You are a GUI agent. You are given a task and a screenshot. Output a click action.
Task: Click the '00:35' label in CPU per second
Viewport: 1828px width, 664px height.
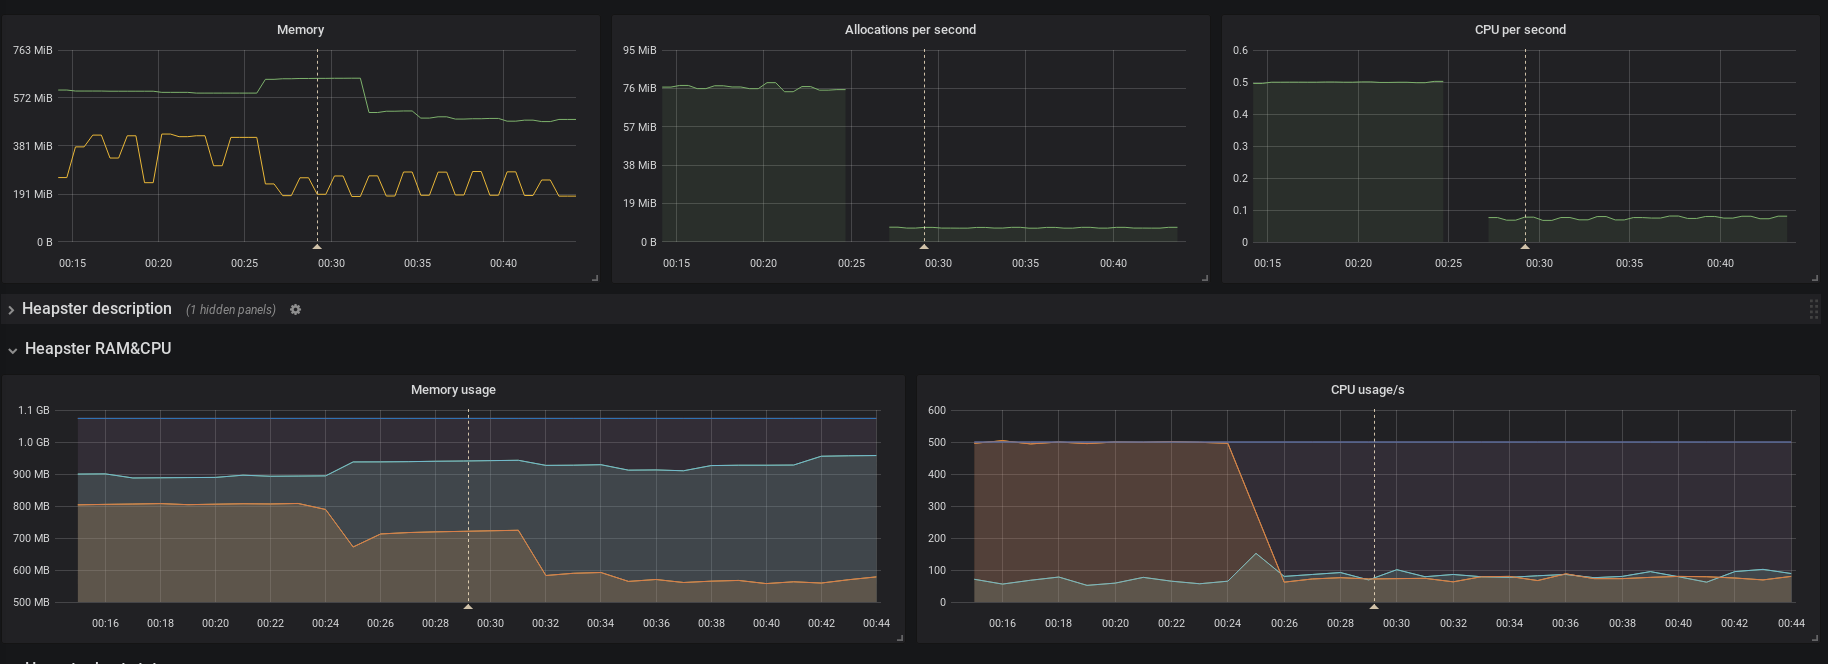tap(1629, 263)
